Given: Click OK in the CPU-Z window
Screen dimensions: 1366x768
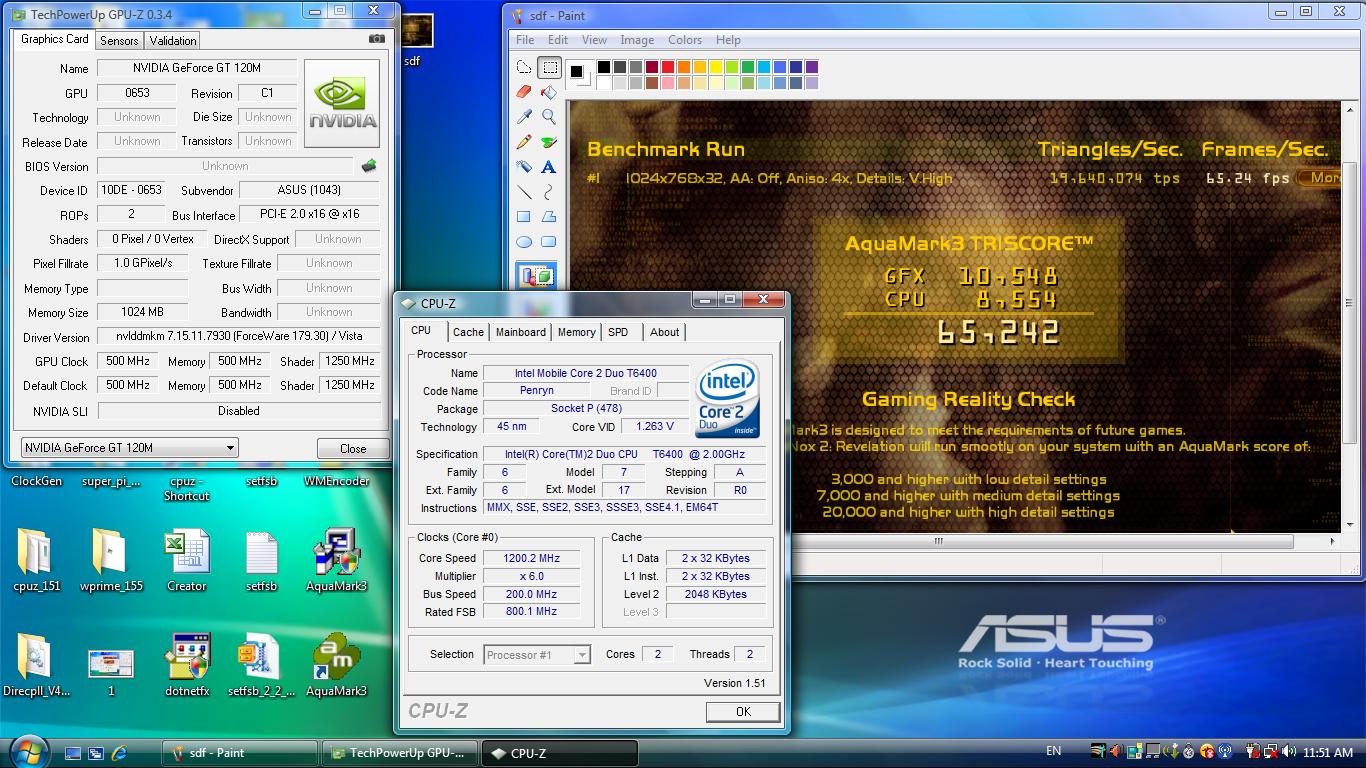Looking at the screenshot, I should (743, 712).
